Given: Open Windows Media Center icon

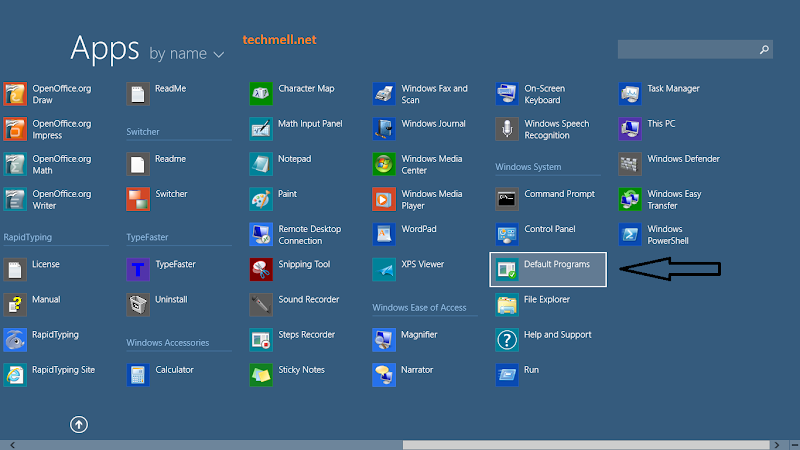Looking at the screenshot, I should tap(384, 164).
